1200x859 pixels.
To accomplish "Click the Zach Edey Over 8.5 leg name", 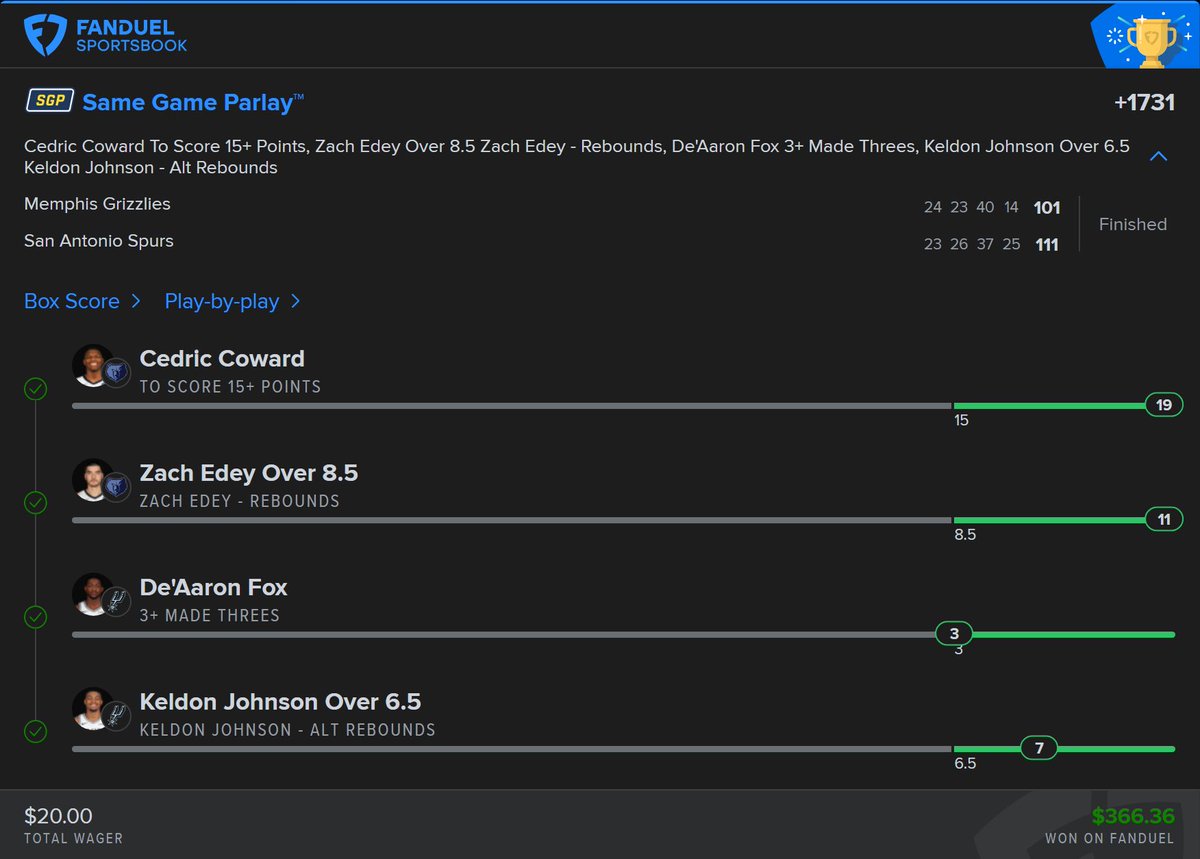I will (248, 473).
